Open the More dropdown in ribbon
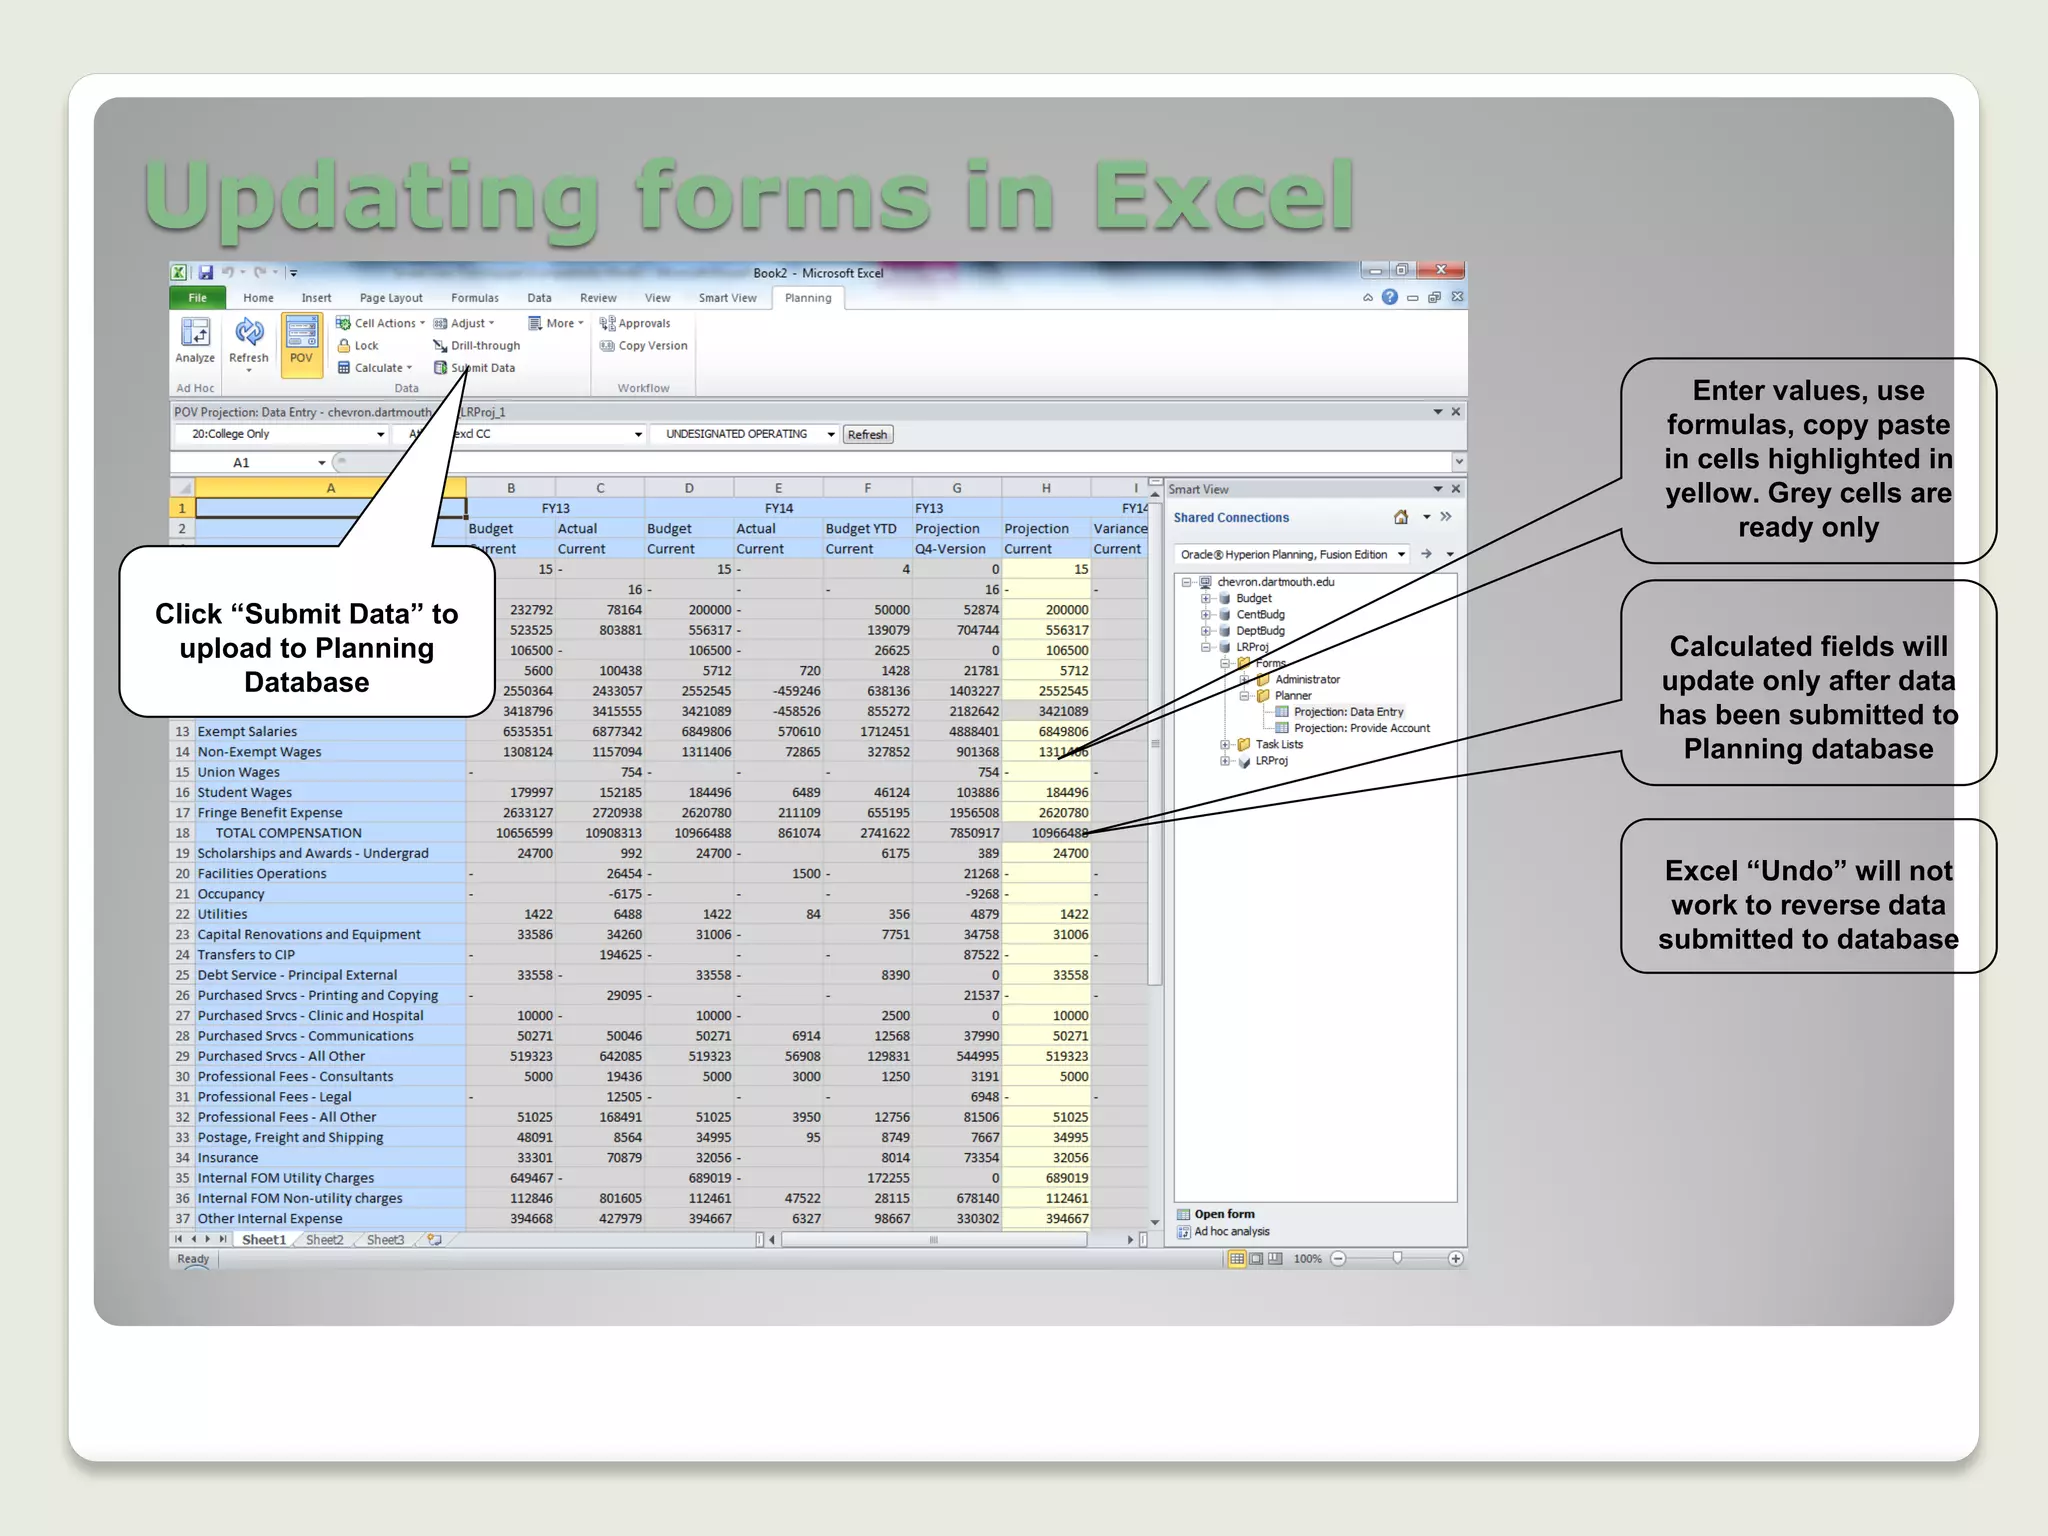 [x=556, y=323]
